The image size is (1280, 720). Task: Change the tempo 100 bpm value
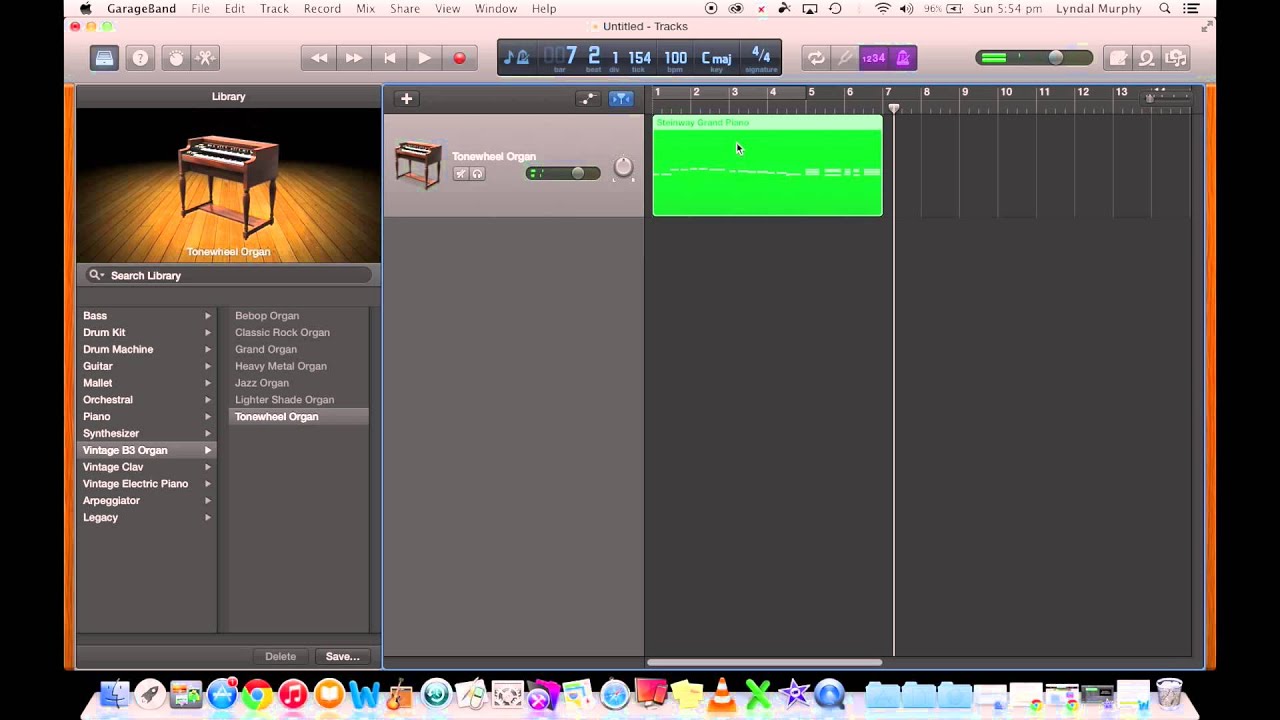point(675,59)
